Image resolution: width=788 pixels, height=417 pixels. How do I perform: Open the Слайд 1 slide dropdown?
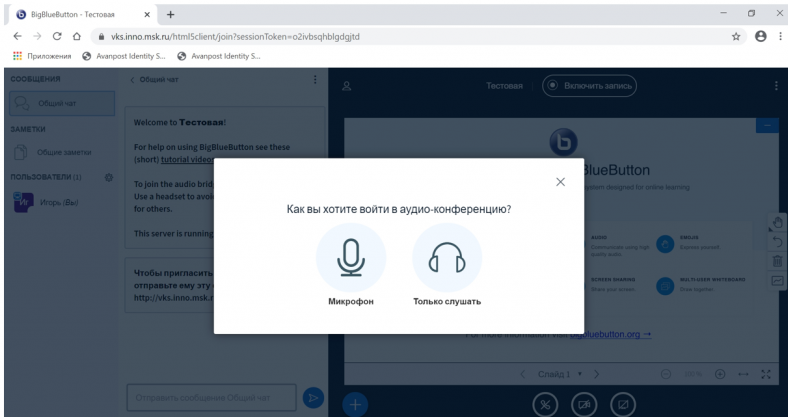point(561,373)
